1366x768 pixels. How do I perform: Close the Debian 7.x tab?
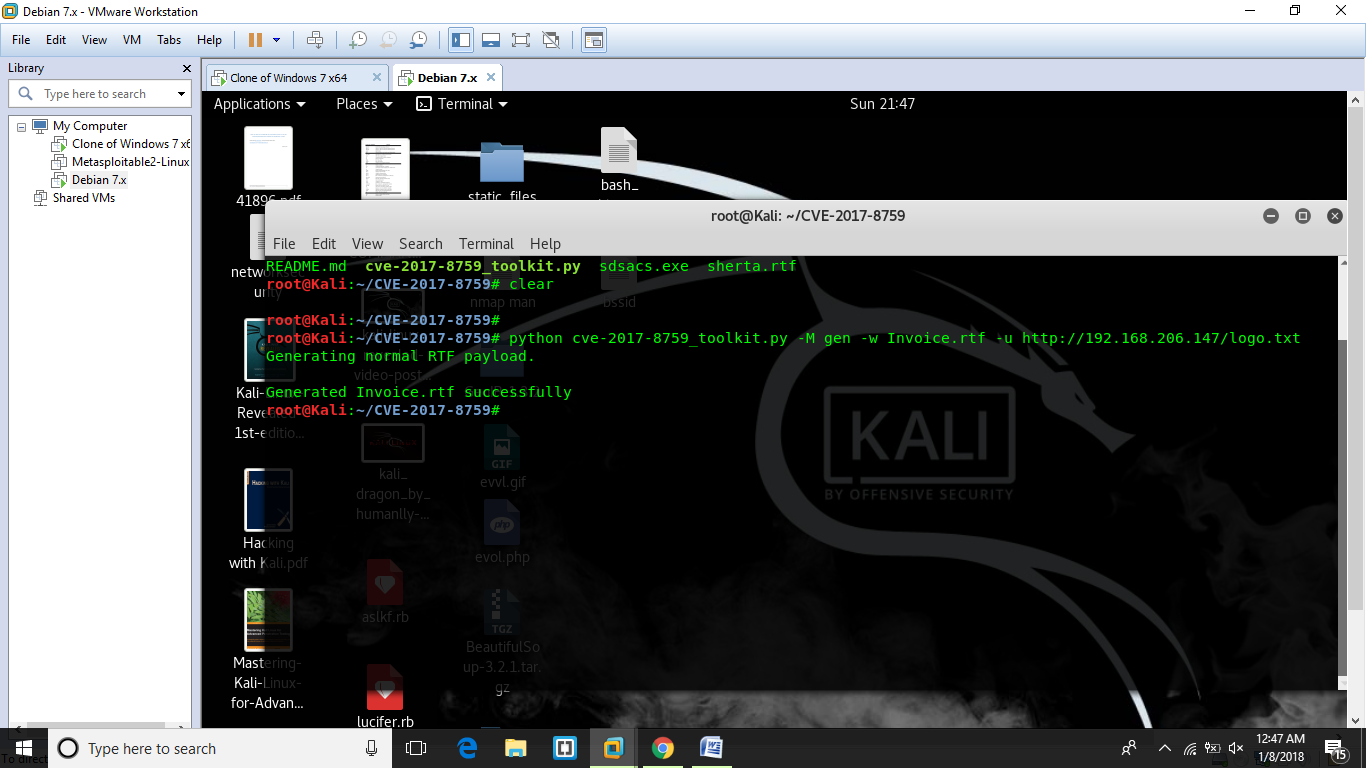point(491,77)
